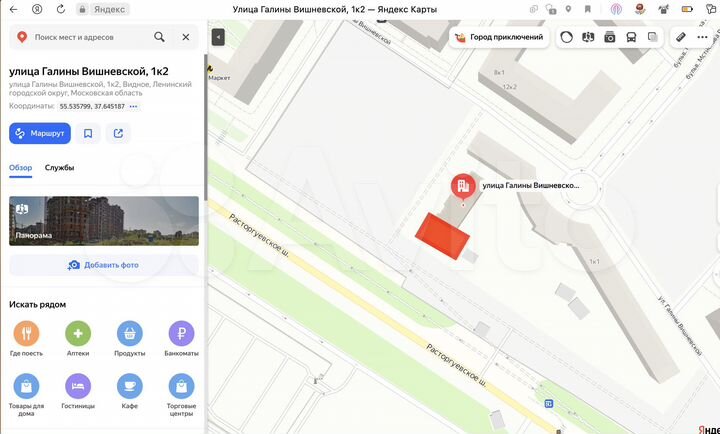The width and height of the screenshot is (720, 434).
Task: Click browser bookmark icon in title bar
Action: (x=587, y=9)
